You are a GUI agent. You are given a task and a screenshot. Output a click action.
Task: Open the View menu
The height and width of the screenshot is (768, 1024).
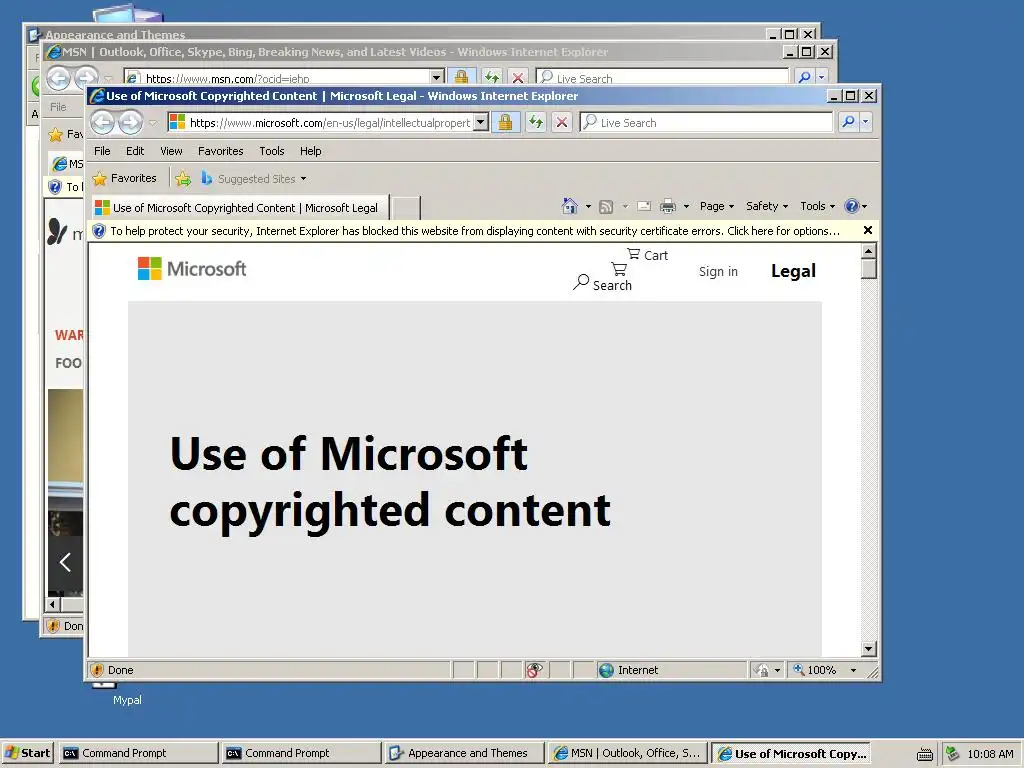pyautogui.click(x=171, y=151)
